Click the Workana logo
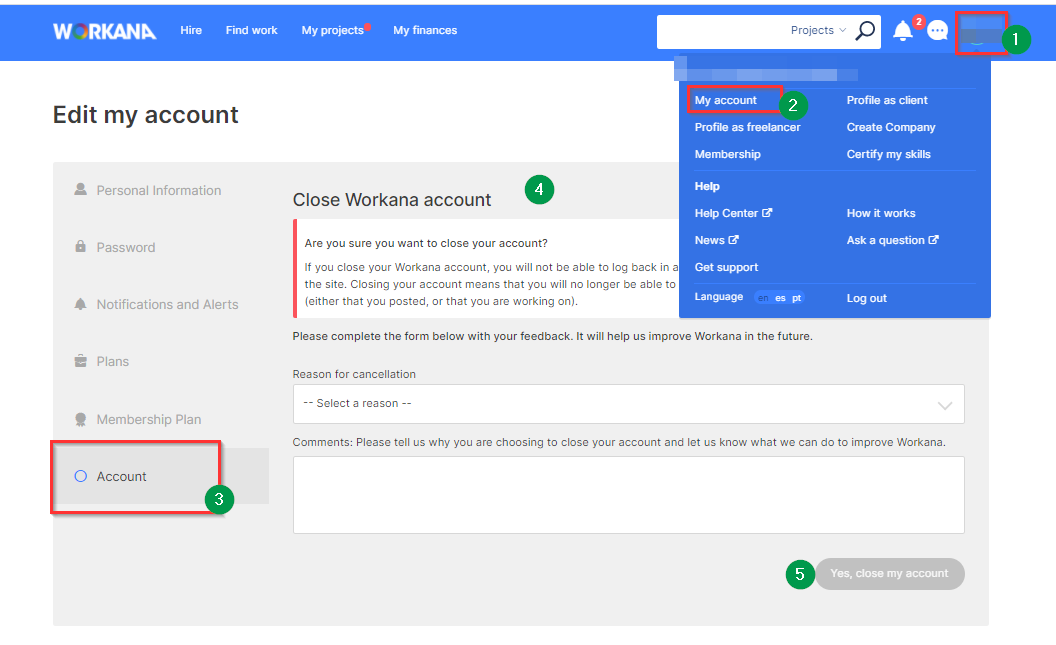Image resolution: width=1056 pixels, height=645 pixels. click(104, 31)
